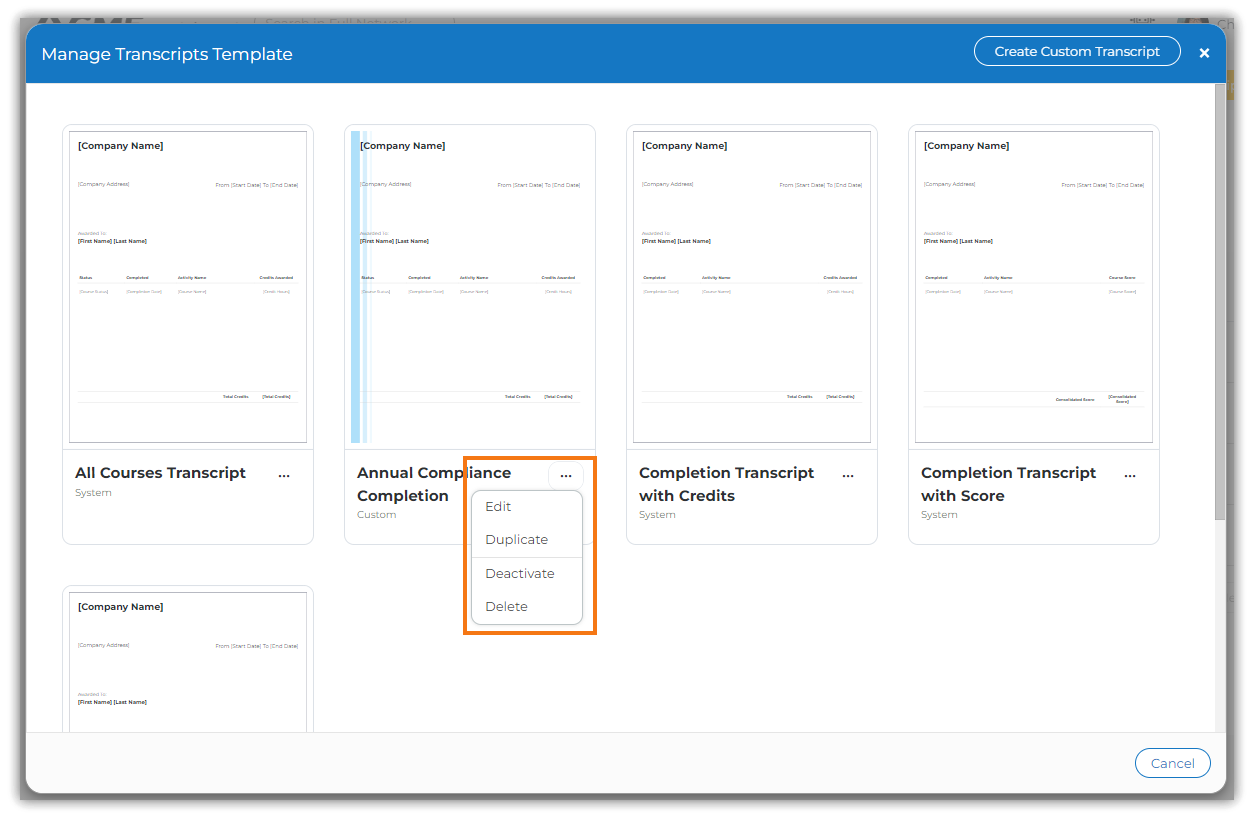Click the All Courses Transcript title

coord(160,473)
